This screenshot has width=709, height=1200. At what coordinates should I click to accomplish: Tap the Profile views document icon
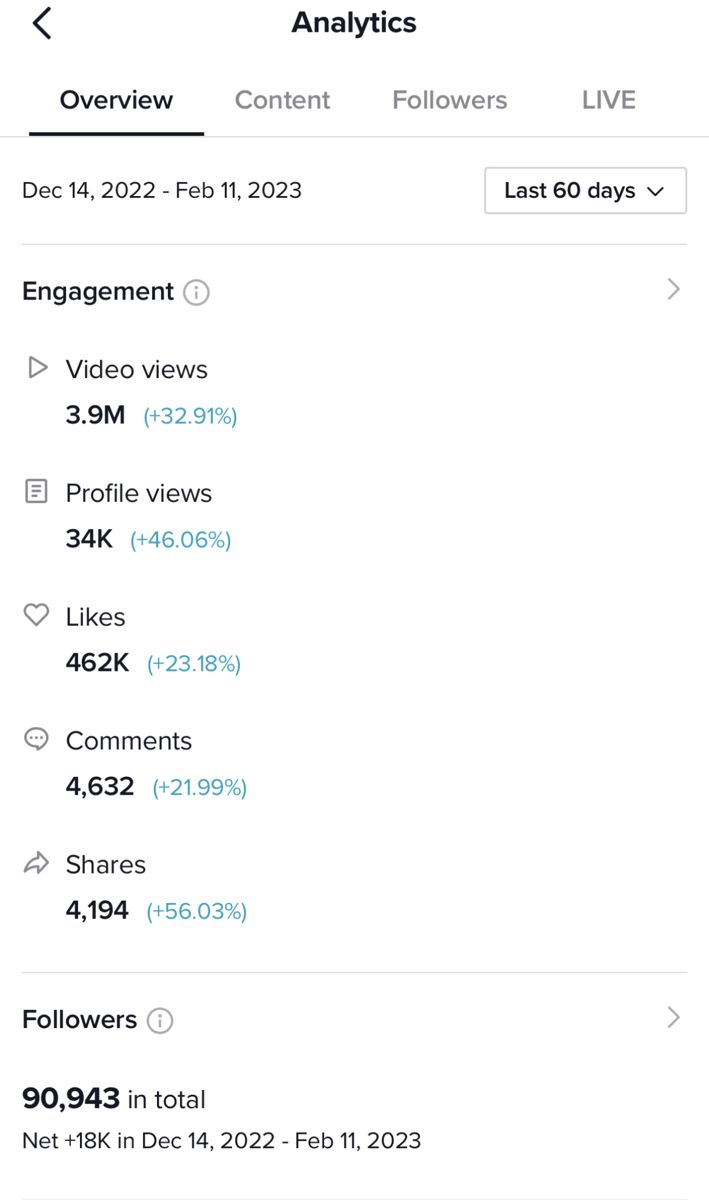coord(36,491)
